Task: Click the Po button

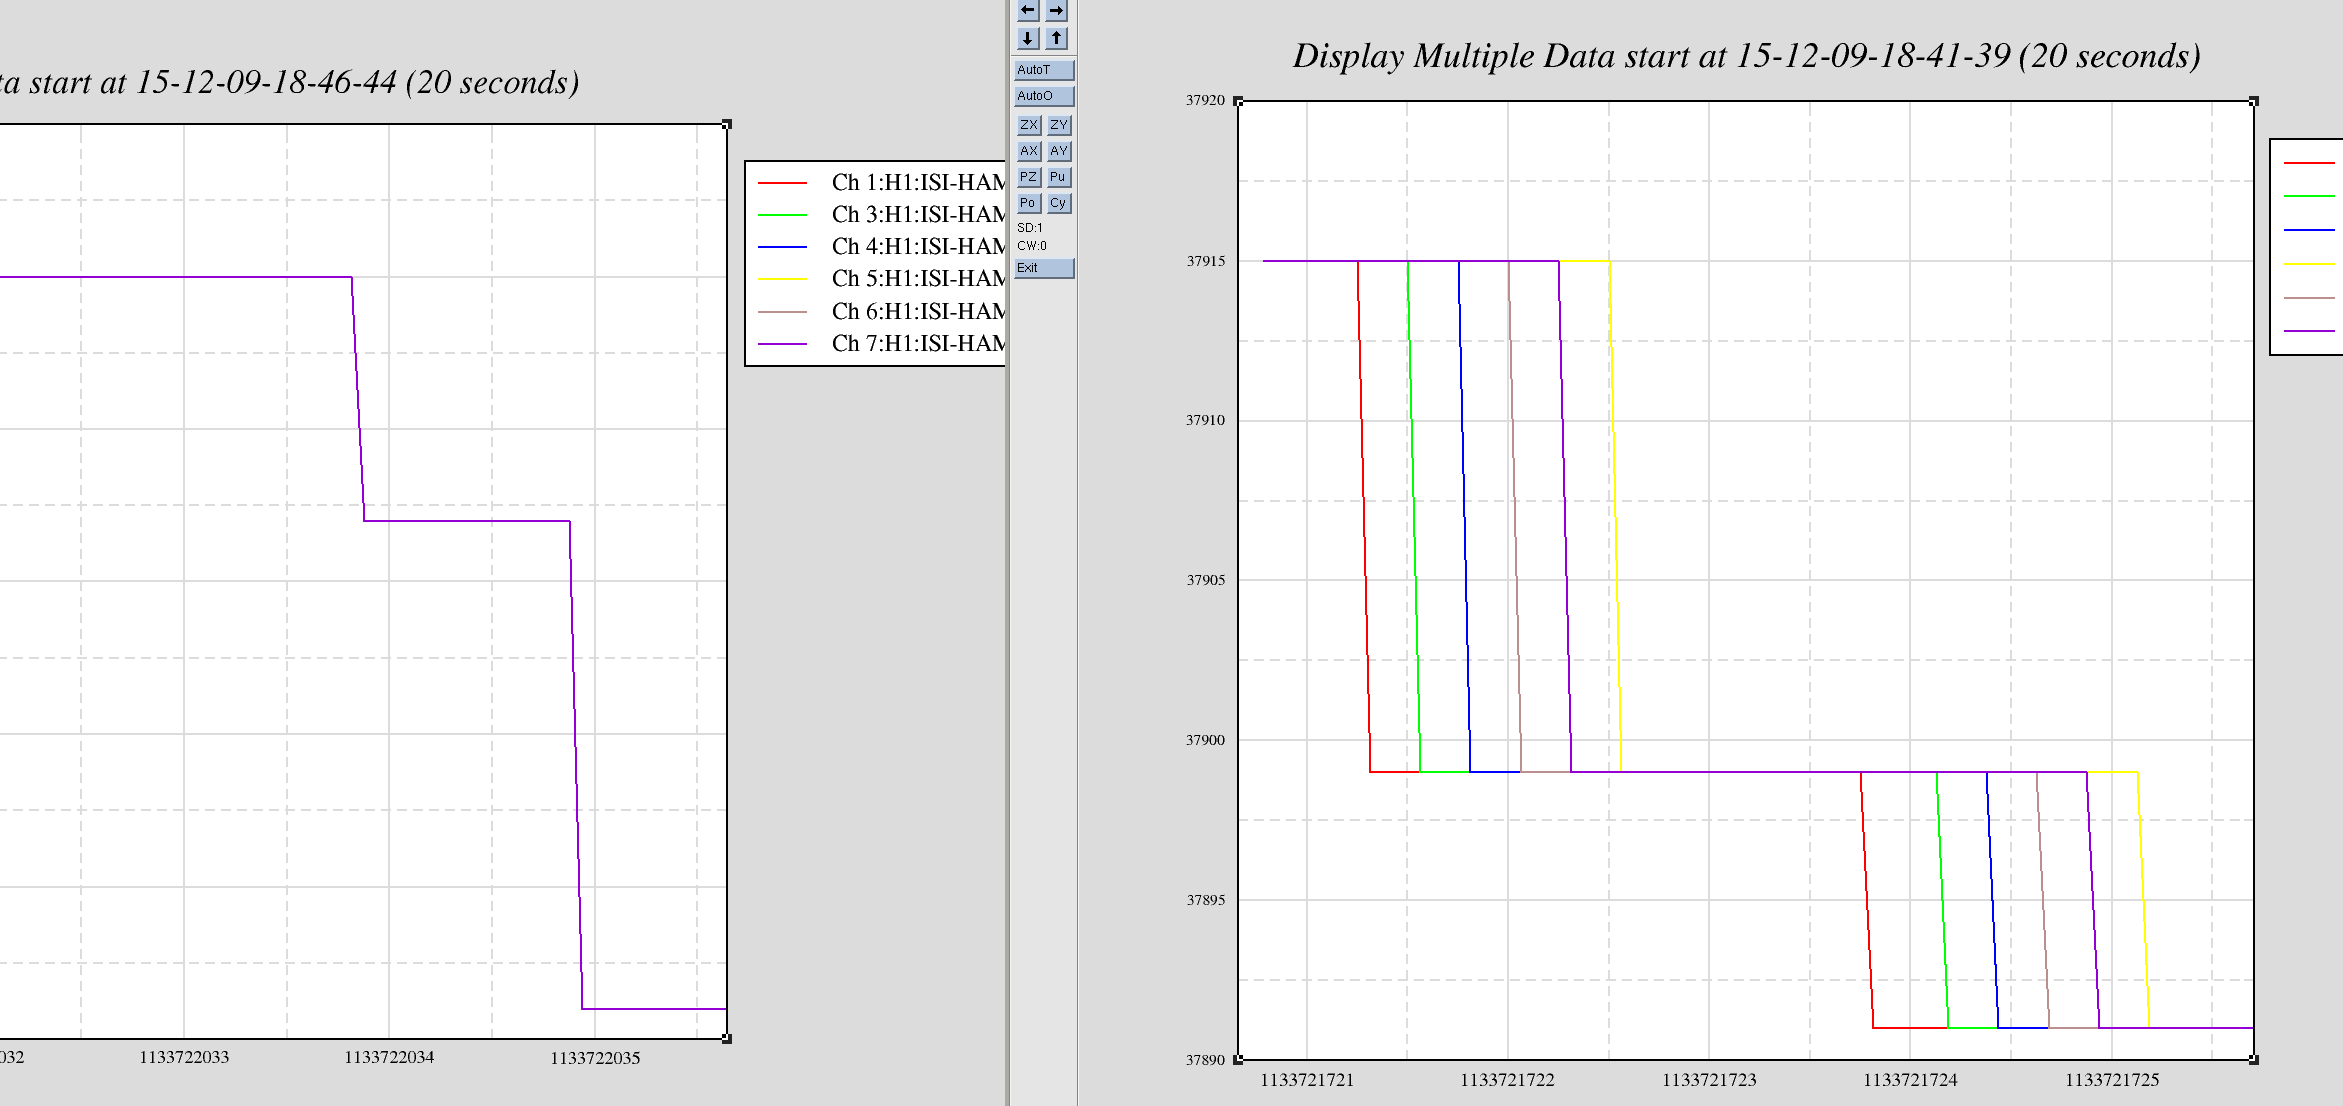Action: 1029,203
